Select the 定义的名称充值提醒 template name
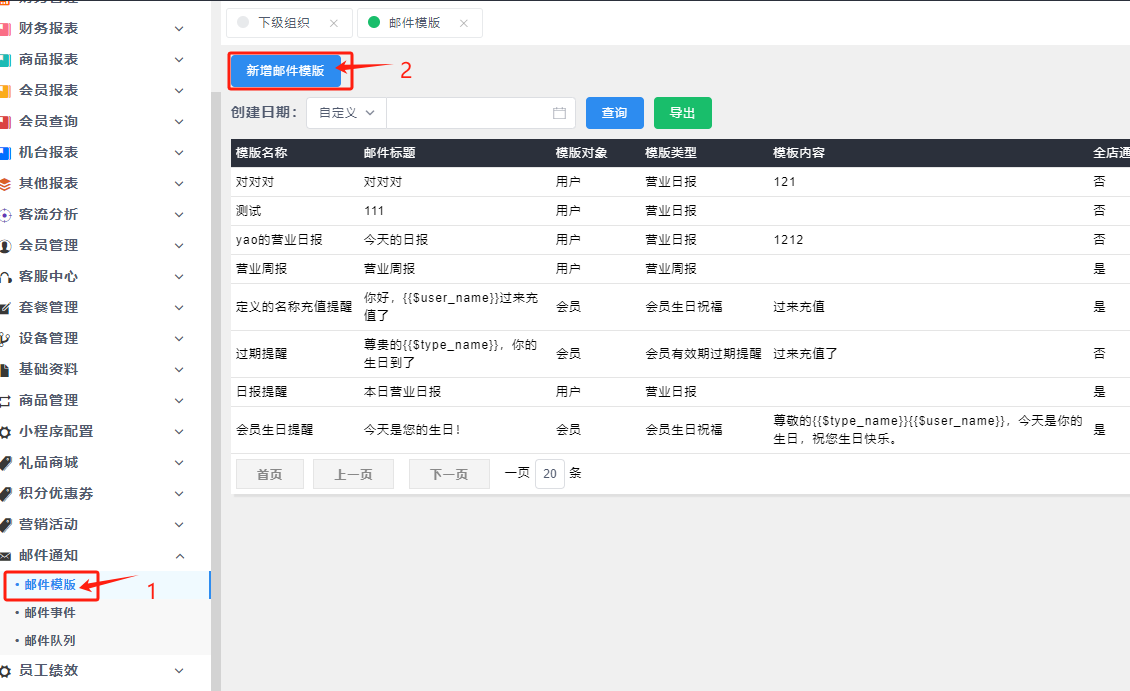The height and width of the screenshot is (691, 1130). tap(294, 307)
